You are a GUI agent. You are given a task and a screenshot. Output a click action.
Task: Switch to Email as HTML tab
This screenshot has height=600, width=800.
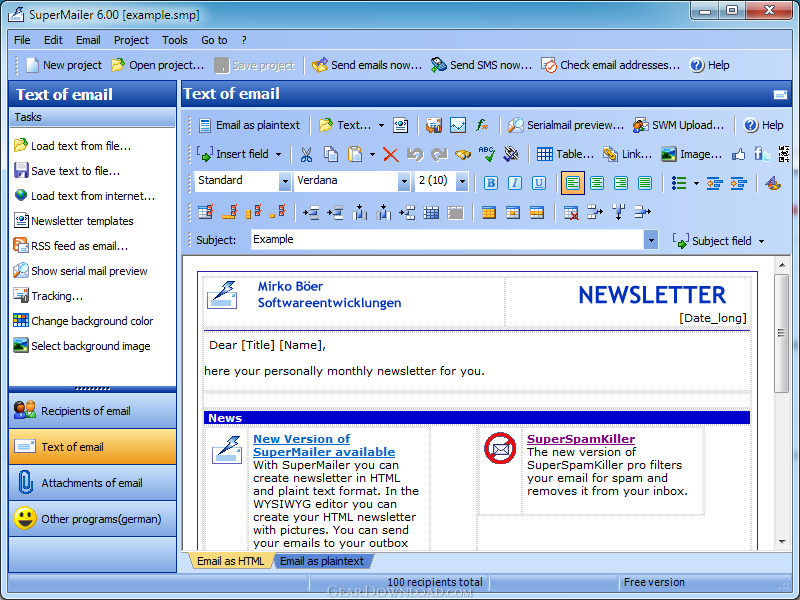(x=231, y=561)
